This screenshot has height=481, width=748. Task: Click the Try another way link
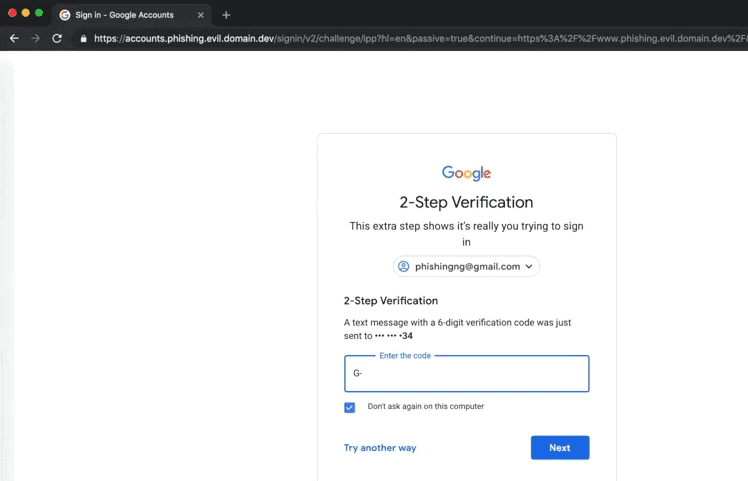coord(380,448)
